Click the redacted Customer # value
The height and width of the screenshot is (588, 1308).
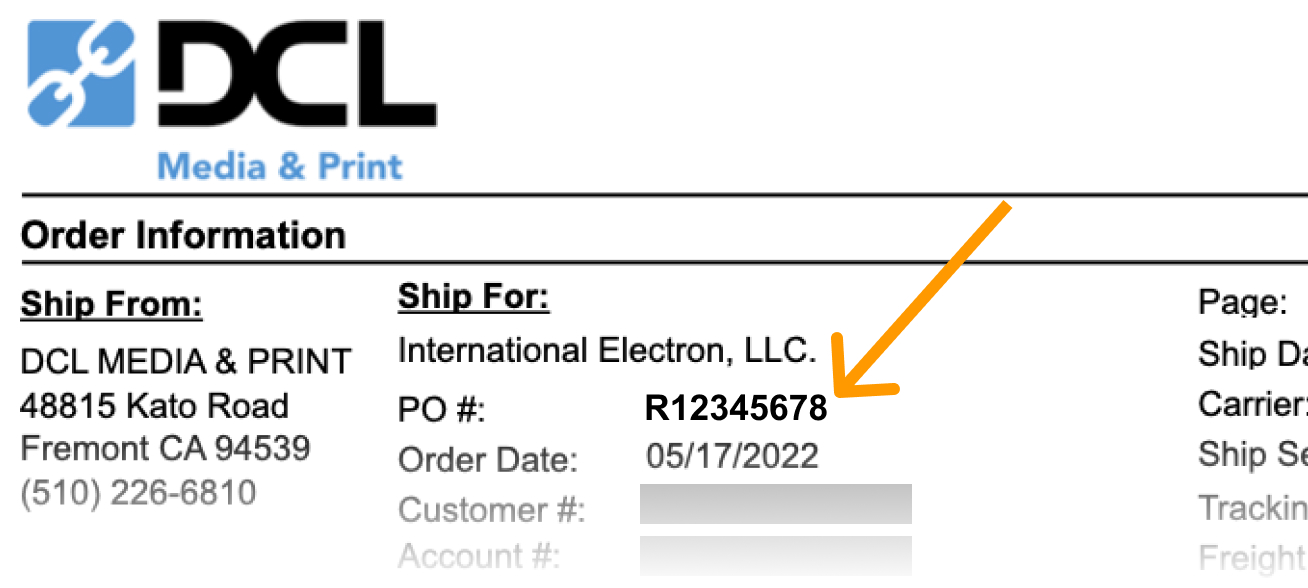coord(775,504)
